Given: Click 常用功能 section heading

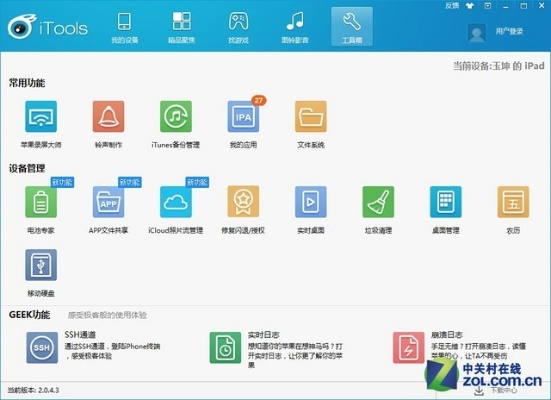Looking at the screenshot, I should [27, 83].
